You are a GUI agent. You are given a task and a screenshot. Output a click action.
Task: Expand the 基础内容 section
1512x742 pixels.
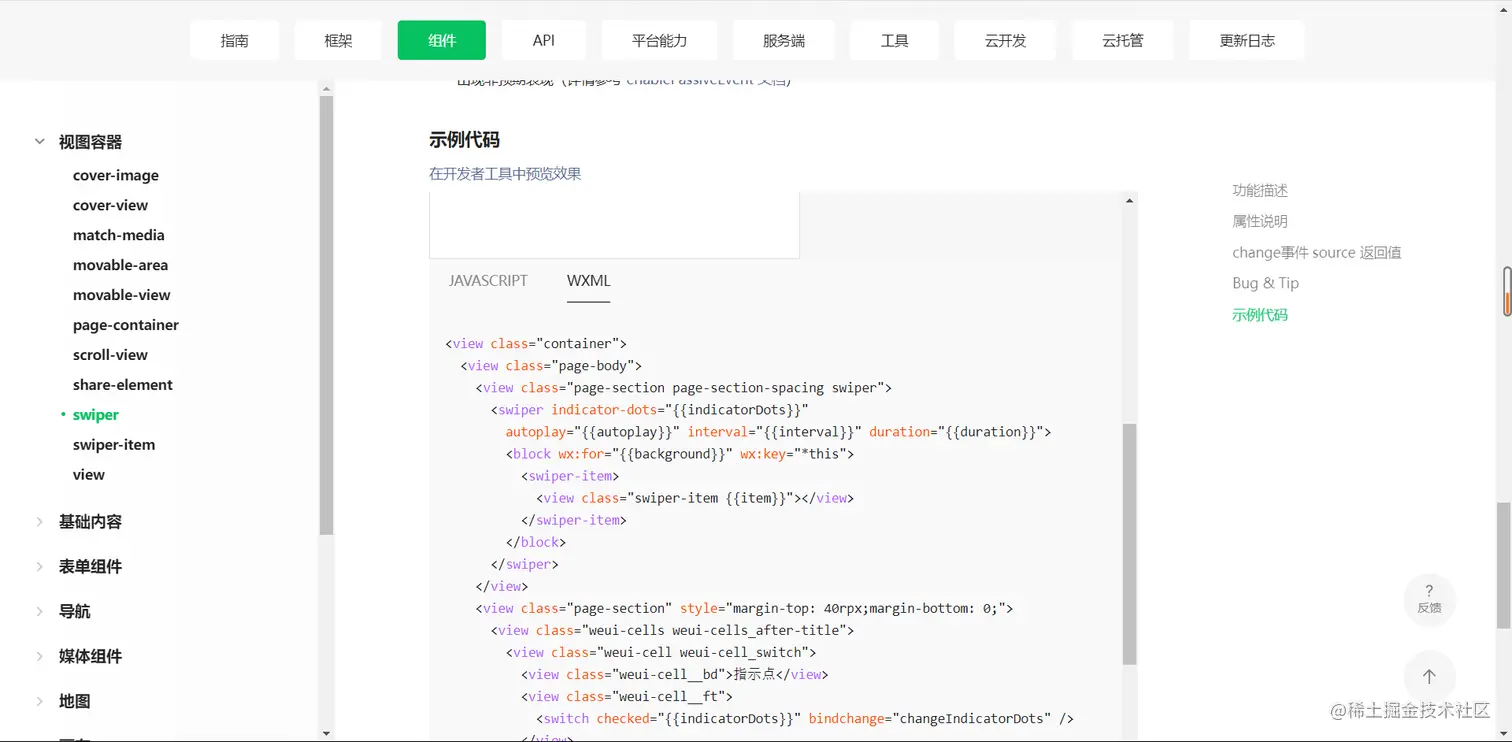pos(90,522)
